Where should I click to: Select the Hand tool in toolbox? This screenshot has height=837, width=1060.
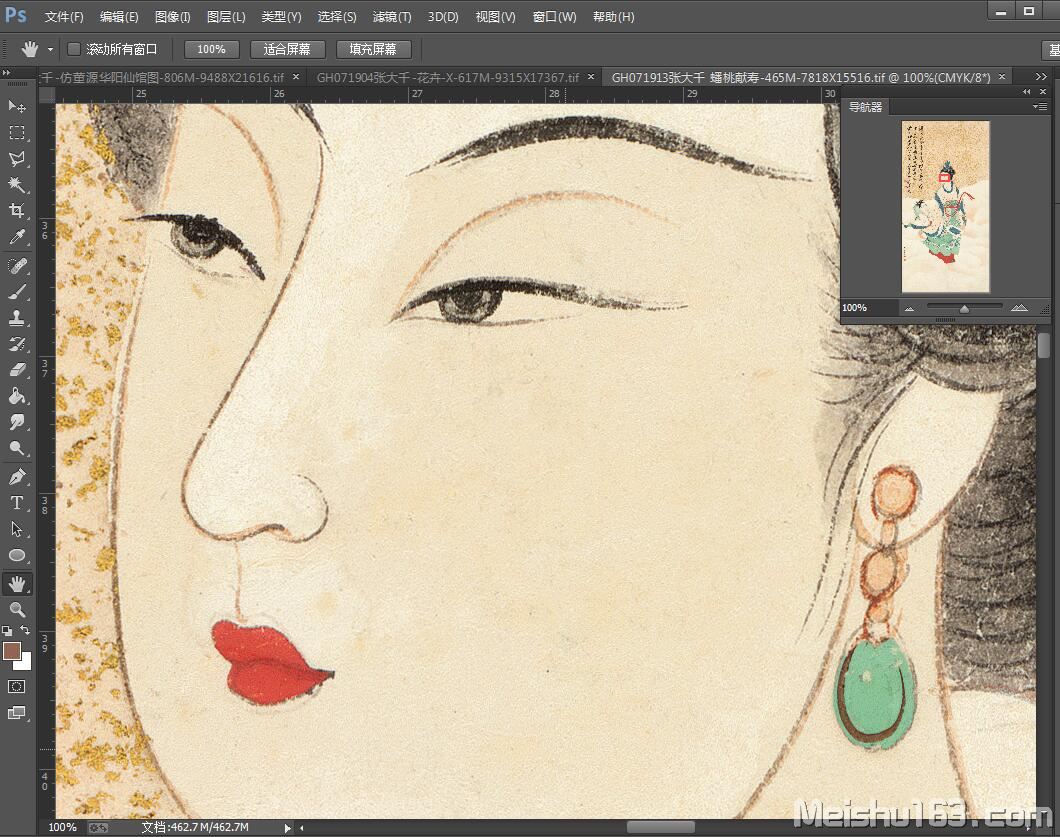(x=17, y=583)
